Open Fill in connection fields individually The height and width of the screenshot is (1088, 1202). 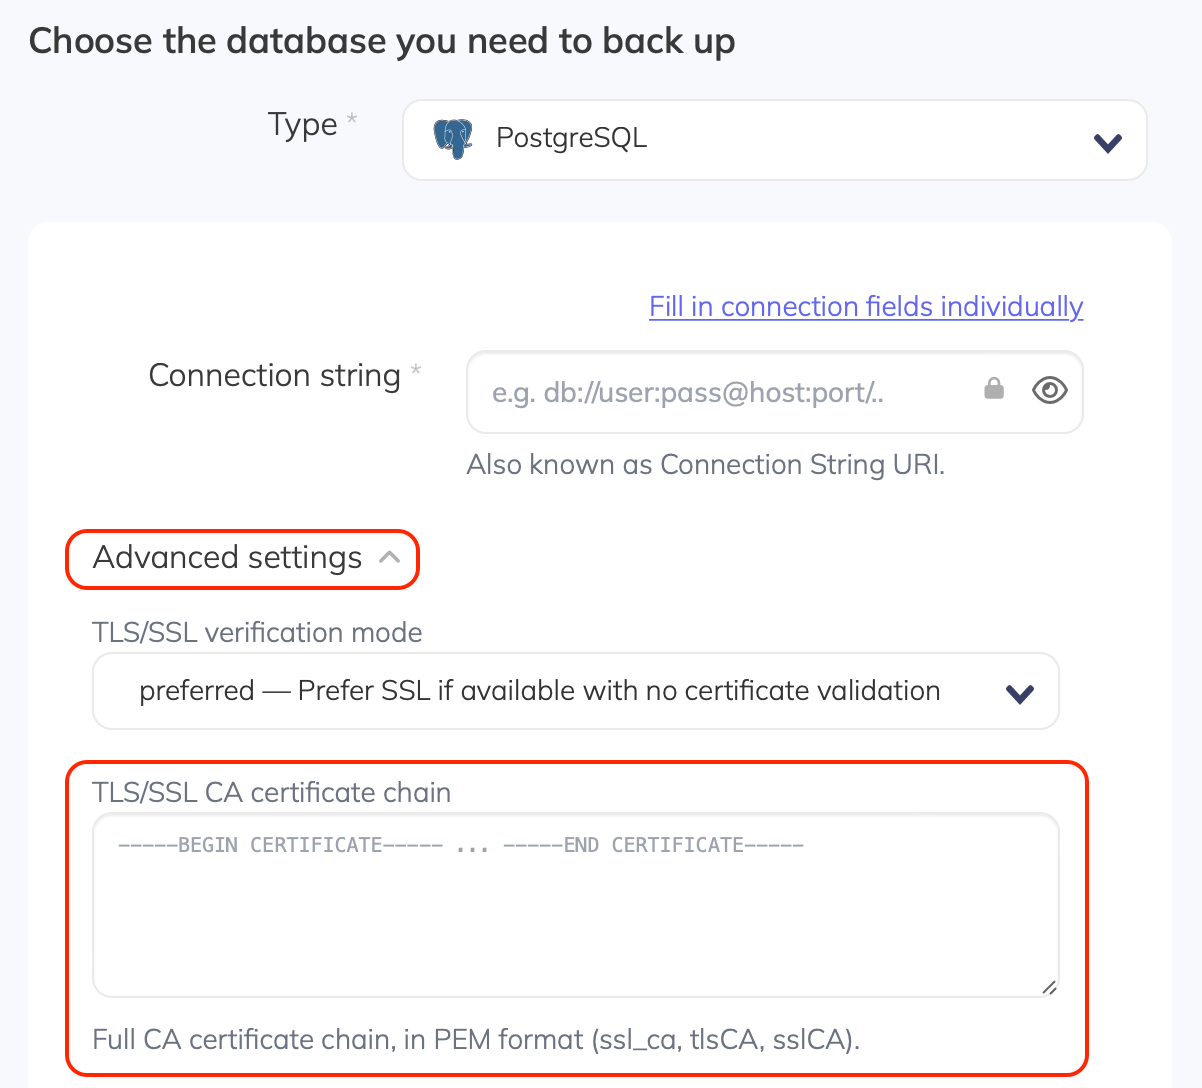(x=865, y=306)
